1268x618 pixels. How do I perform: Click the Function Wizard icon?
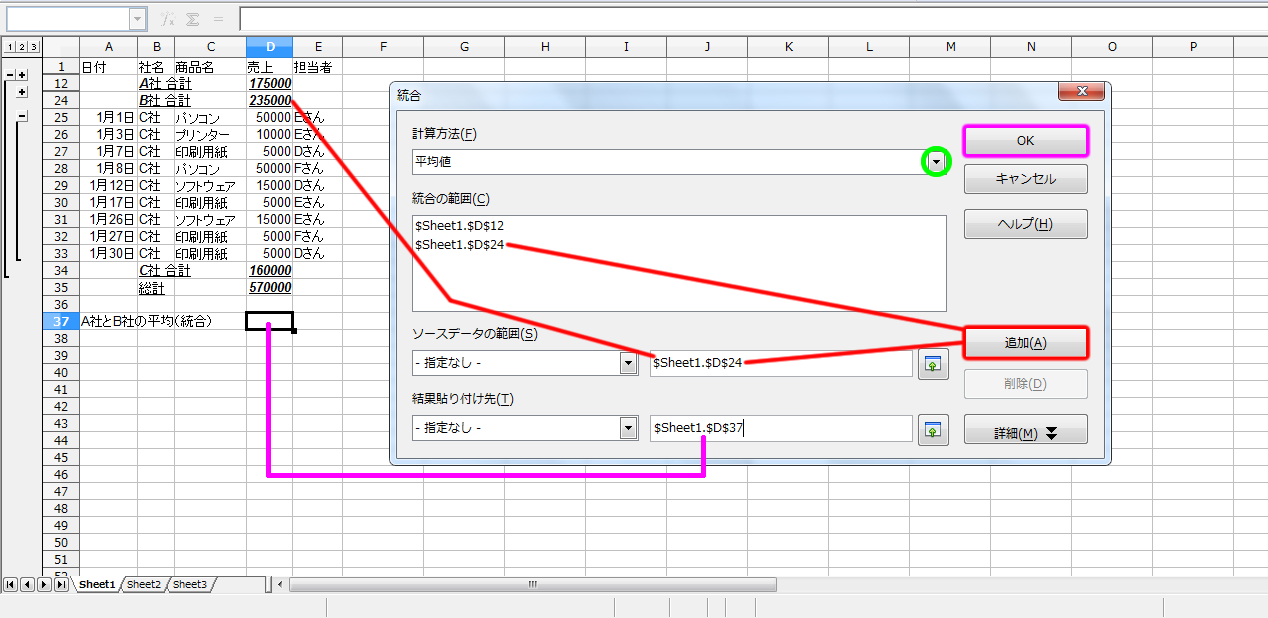click(x=169, y=19)
